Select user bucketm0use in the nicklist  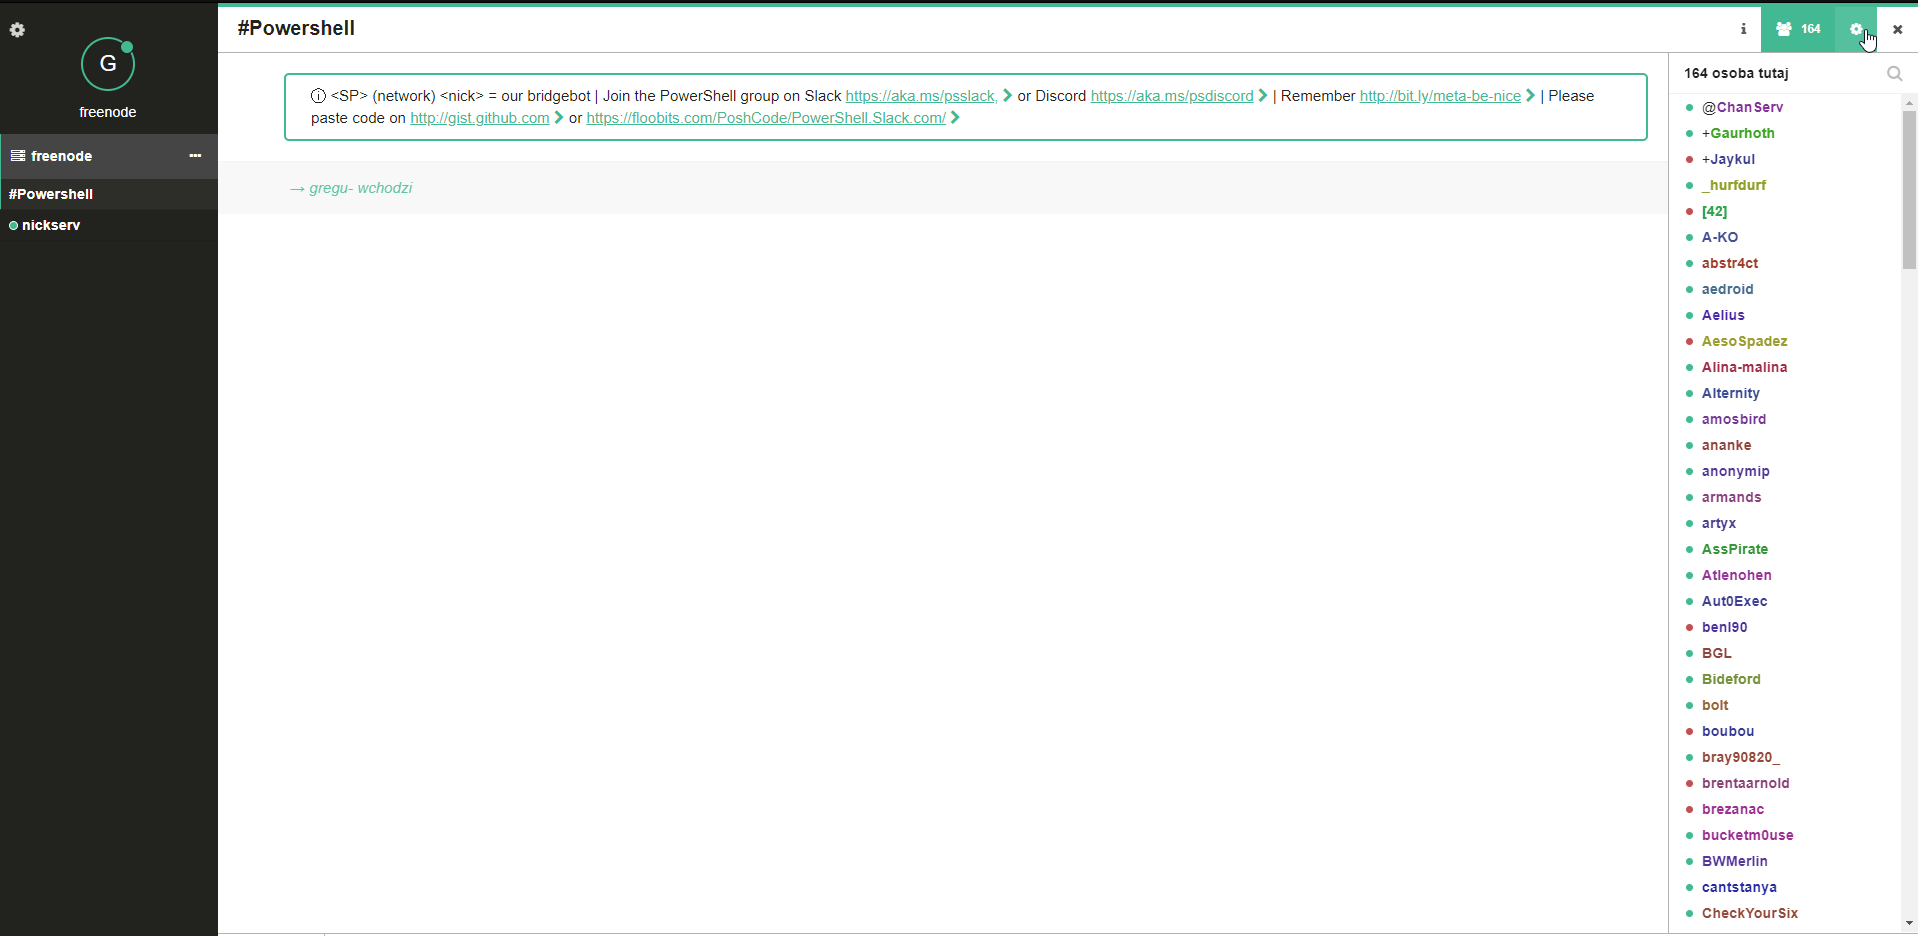click(1748, 835)
